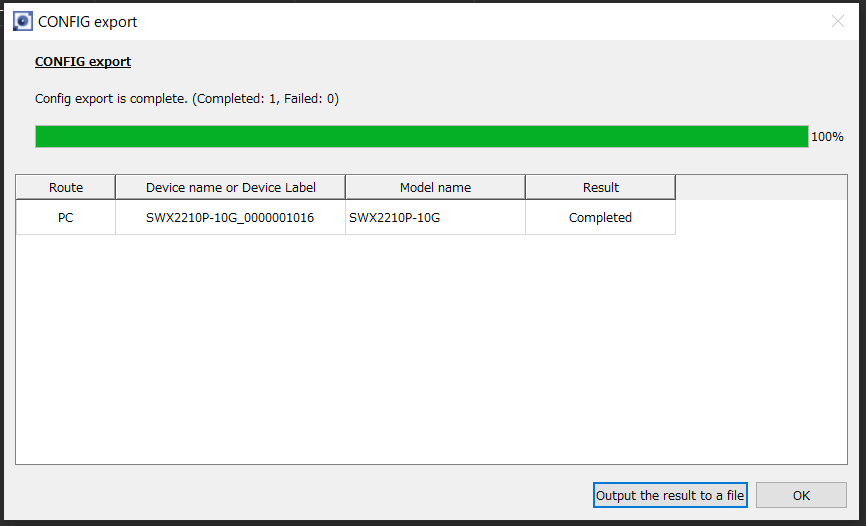The height and width of the screenshot is (526, 866).
Task: Click the 'Config export is complete' status message
Action: coord(187,99)
